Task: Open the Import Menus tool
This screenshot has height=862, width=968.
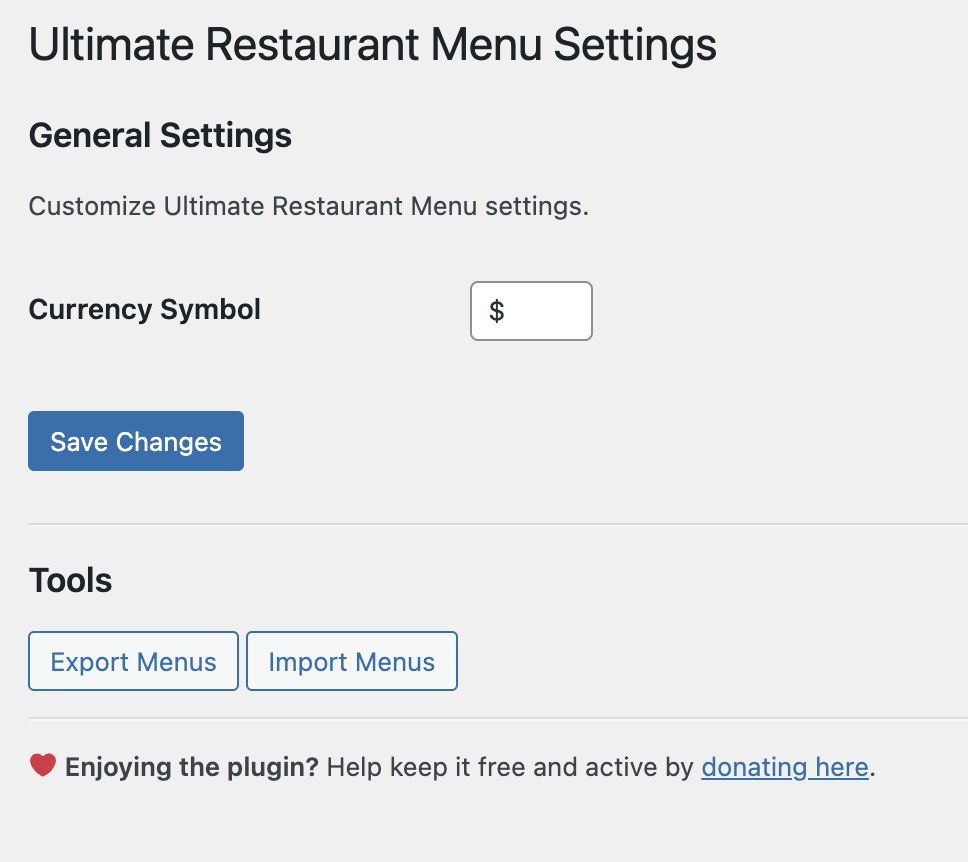Action: point(351,661)
